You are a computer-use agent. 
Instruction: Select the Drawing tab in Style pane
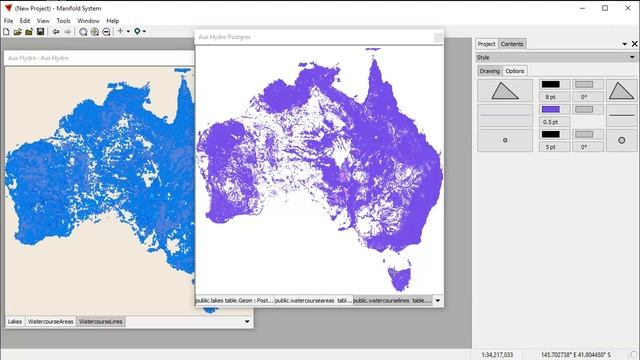click(489, 71)
